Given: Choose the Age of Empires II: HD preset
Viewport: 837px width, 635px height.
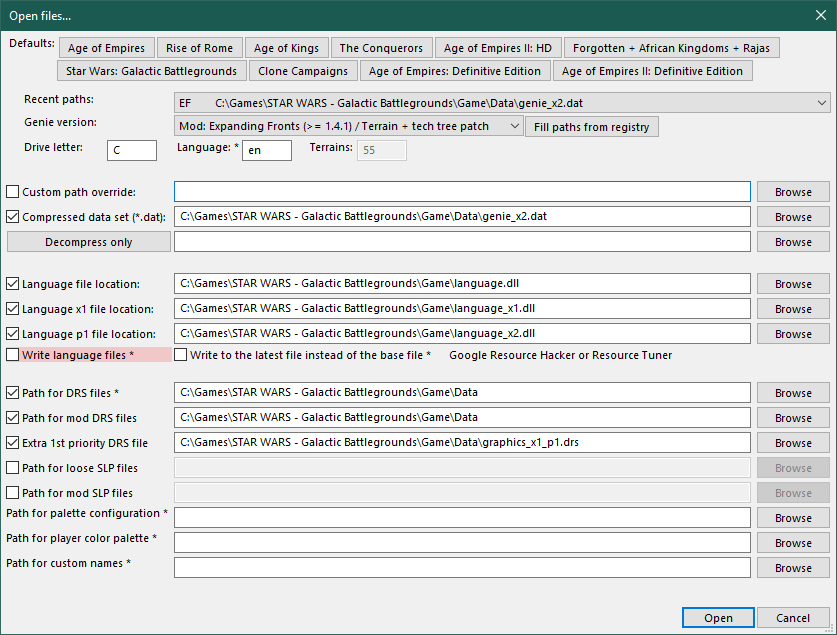Looking at the screenshot, I should click(x=497, y=48).
